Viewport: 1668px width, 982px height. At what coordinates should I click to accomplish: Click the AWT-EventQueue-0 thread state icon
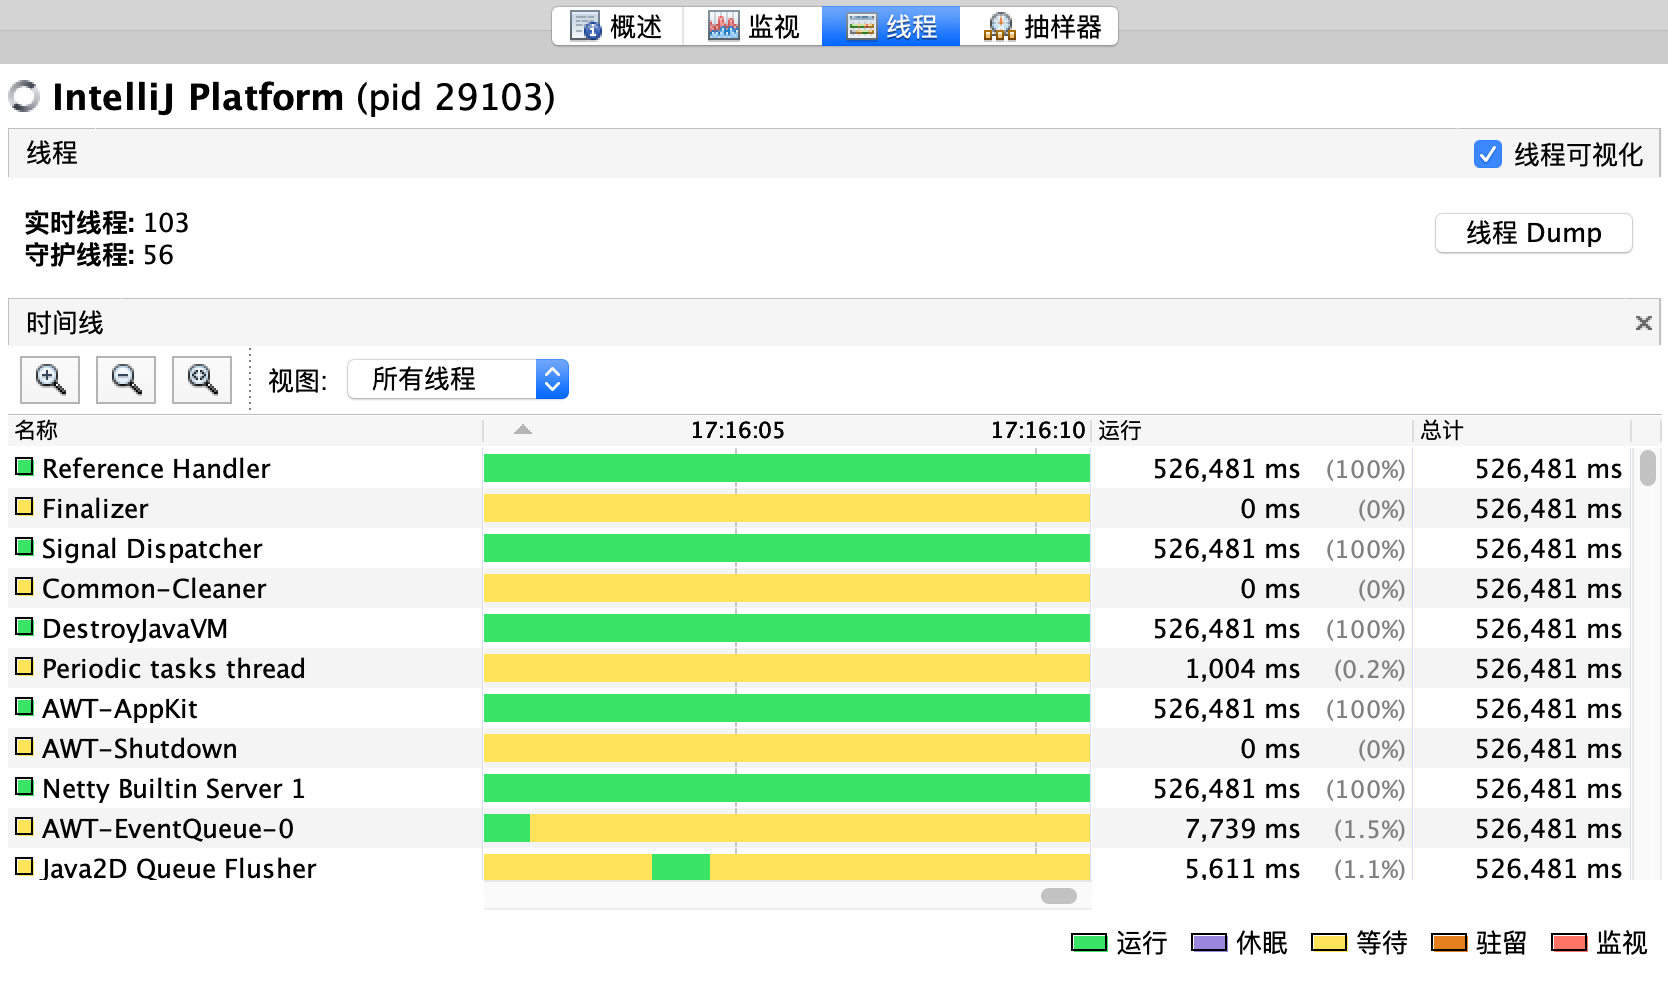point(25,827)
